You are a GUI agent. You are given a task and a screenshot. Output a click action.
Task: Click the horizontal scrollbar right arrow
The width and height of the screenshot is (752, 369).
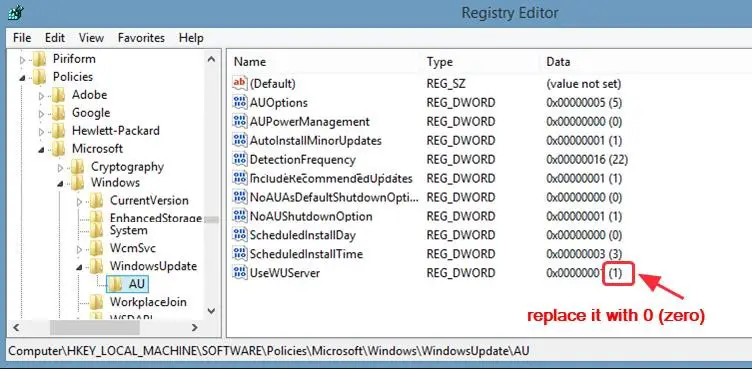195,328
